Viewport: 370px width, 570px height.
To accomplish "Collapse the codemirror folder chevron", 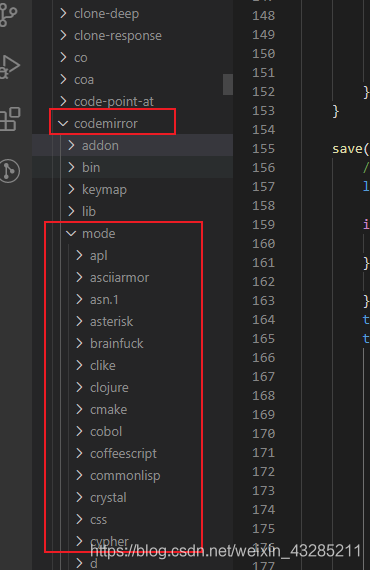I will (x=63, y=124).
